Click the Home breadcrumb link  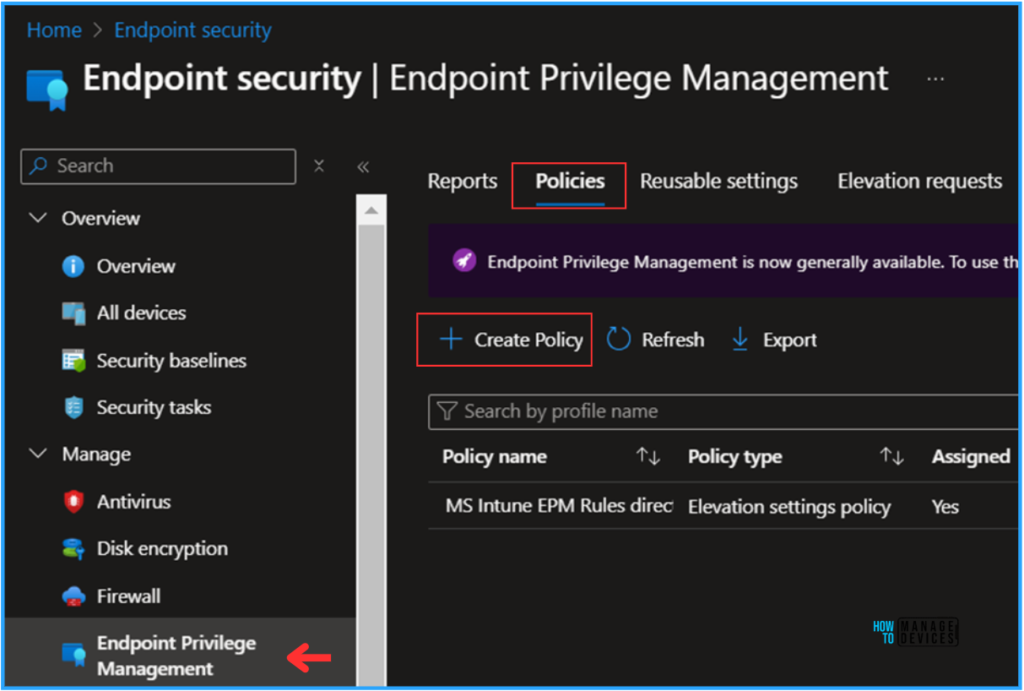click(54, 30)
